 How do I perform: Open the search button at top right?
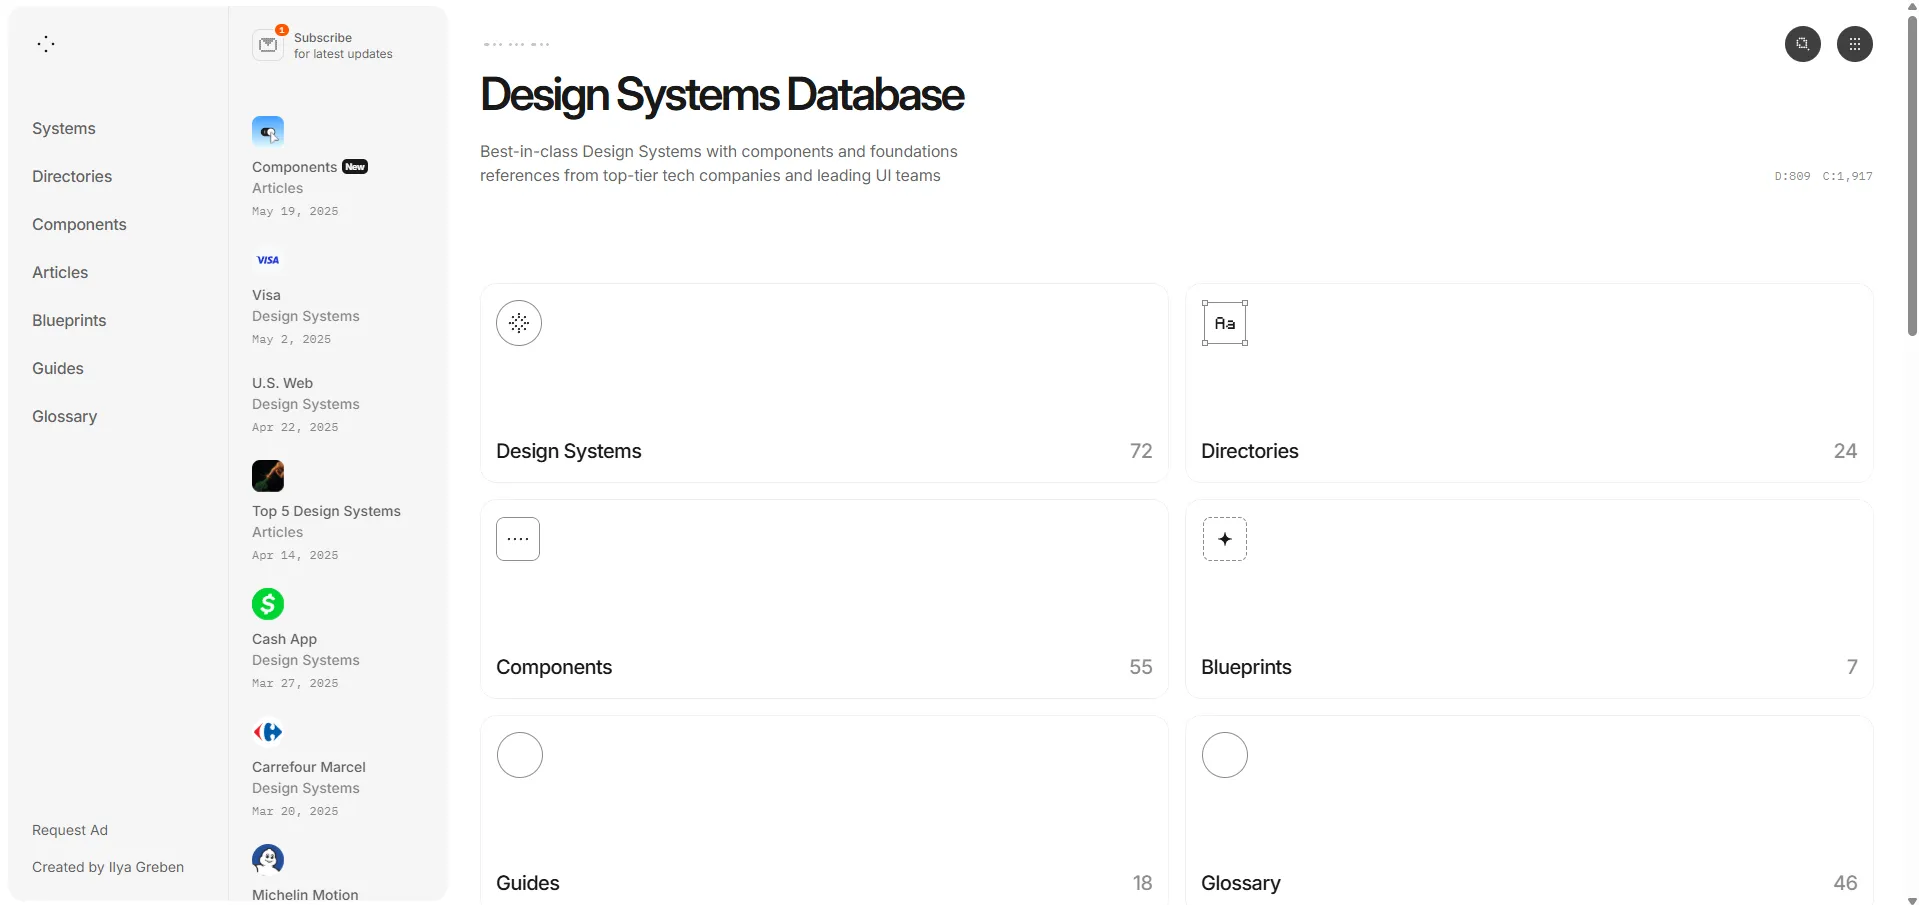point(1802,44)
